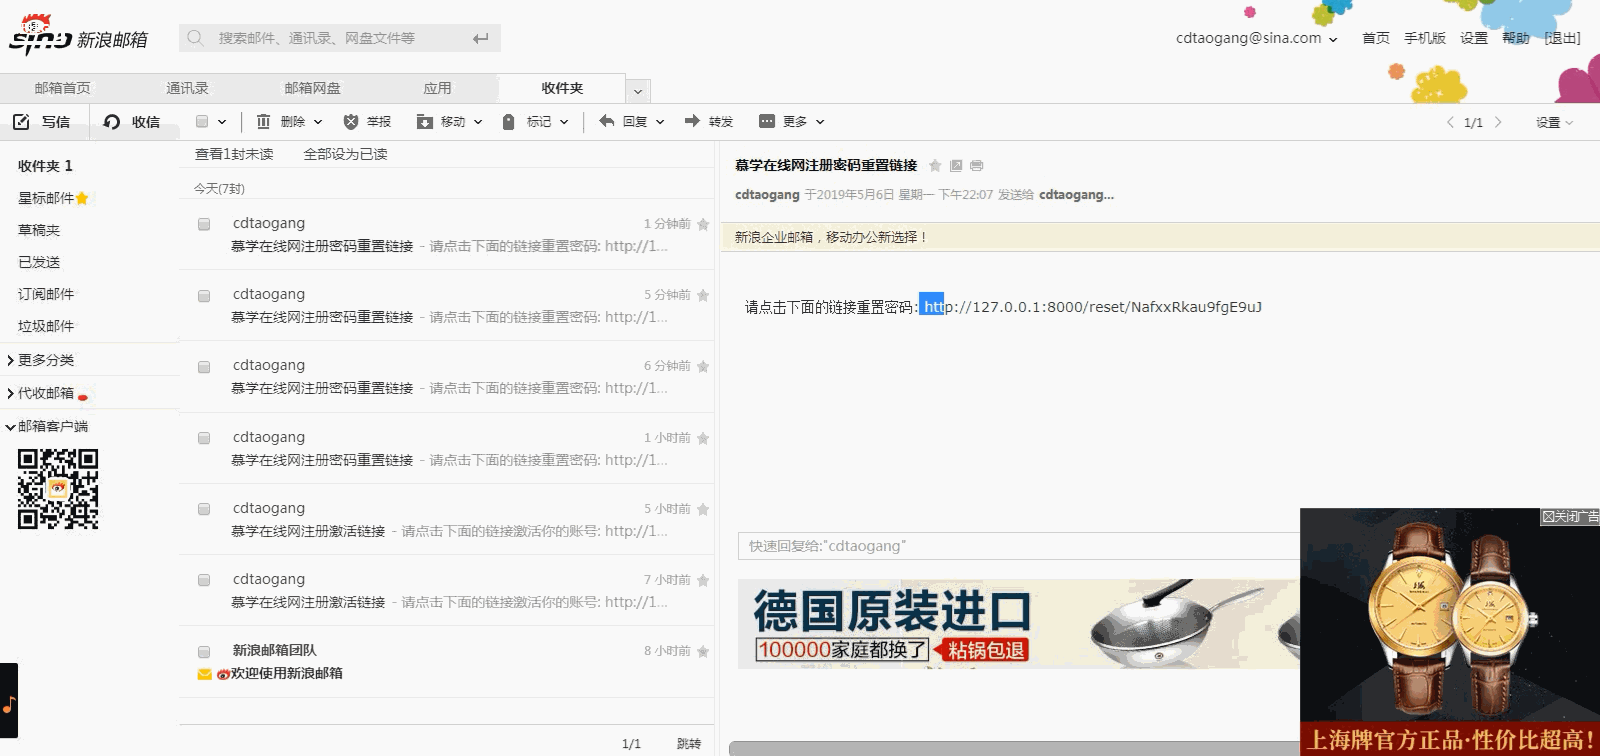
Task: Click the 举报 report shield icon
Action: pyautogui.click(x=351, y=122)
